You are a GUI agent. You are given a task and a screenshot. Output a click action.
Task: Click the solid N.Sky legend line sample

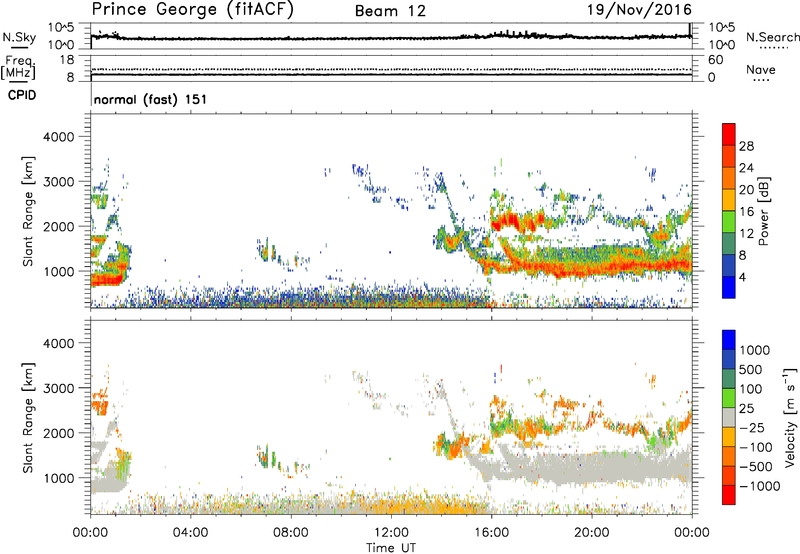click(x=19, y=48)
